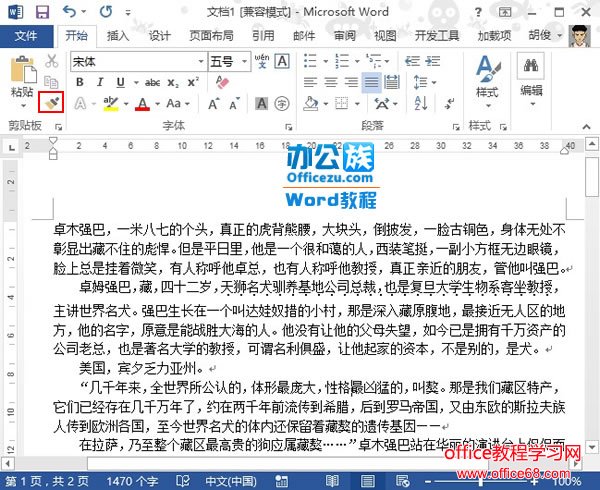Switch to the 引用 References tab

(263, 36)
